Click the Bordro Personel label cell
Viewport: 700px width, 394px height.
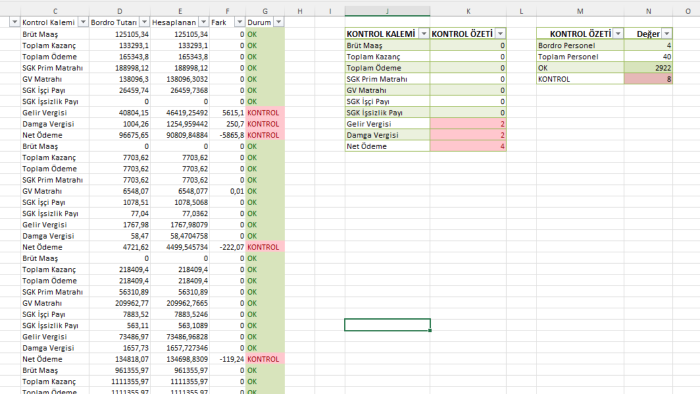point(580,45)
